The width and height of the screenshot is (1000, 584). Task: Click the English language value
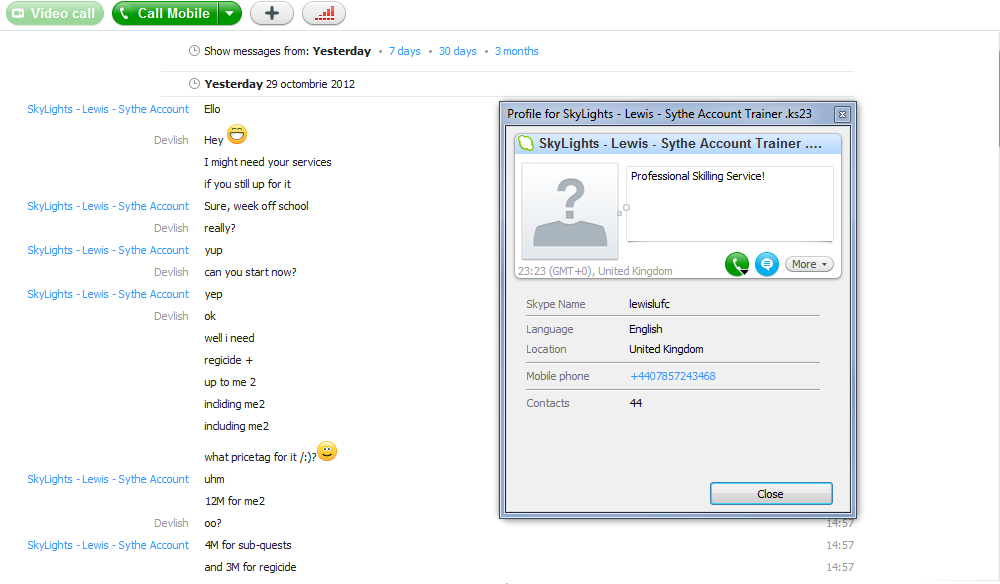645,329
